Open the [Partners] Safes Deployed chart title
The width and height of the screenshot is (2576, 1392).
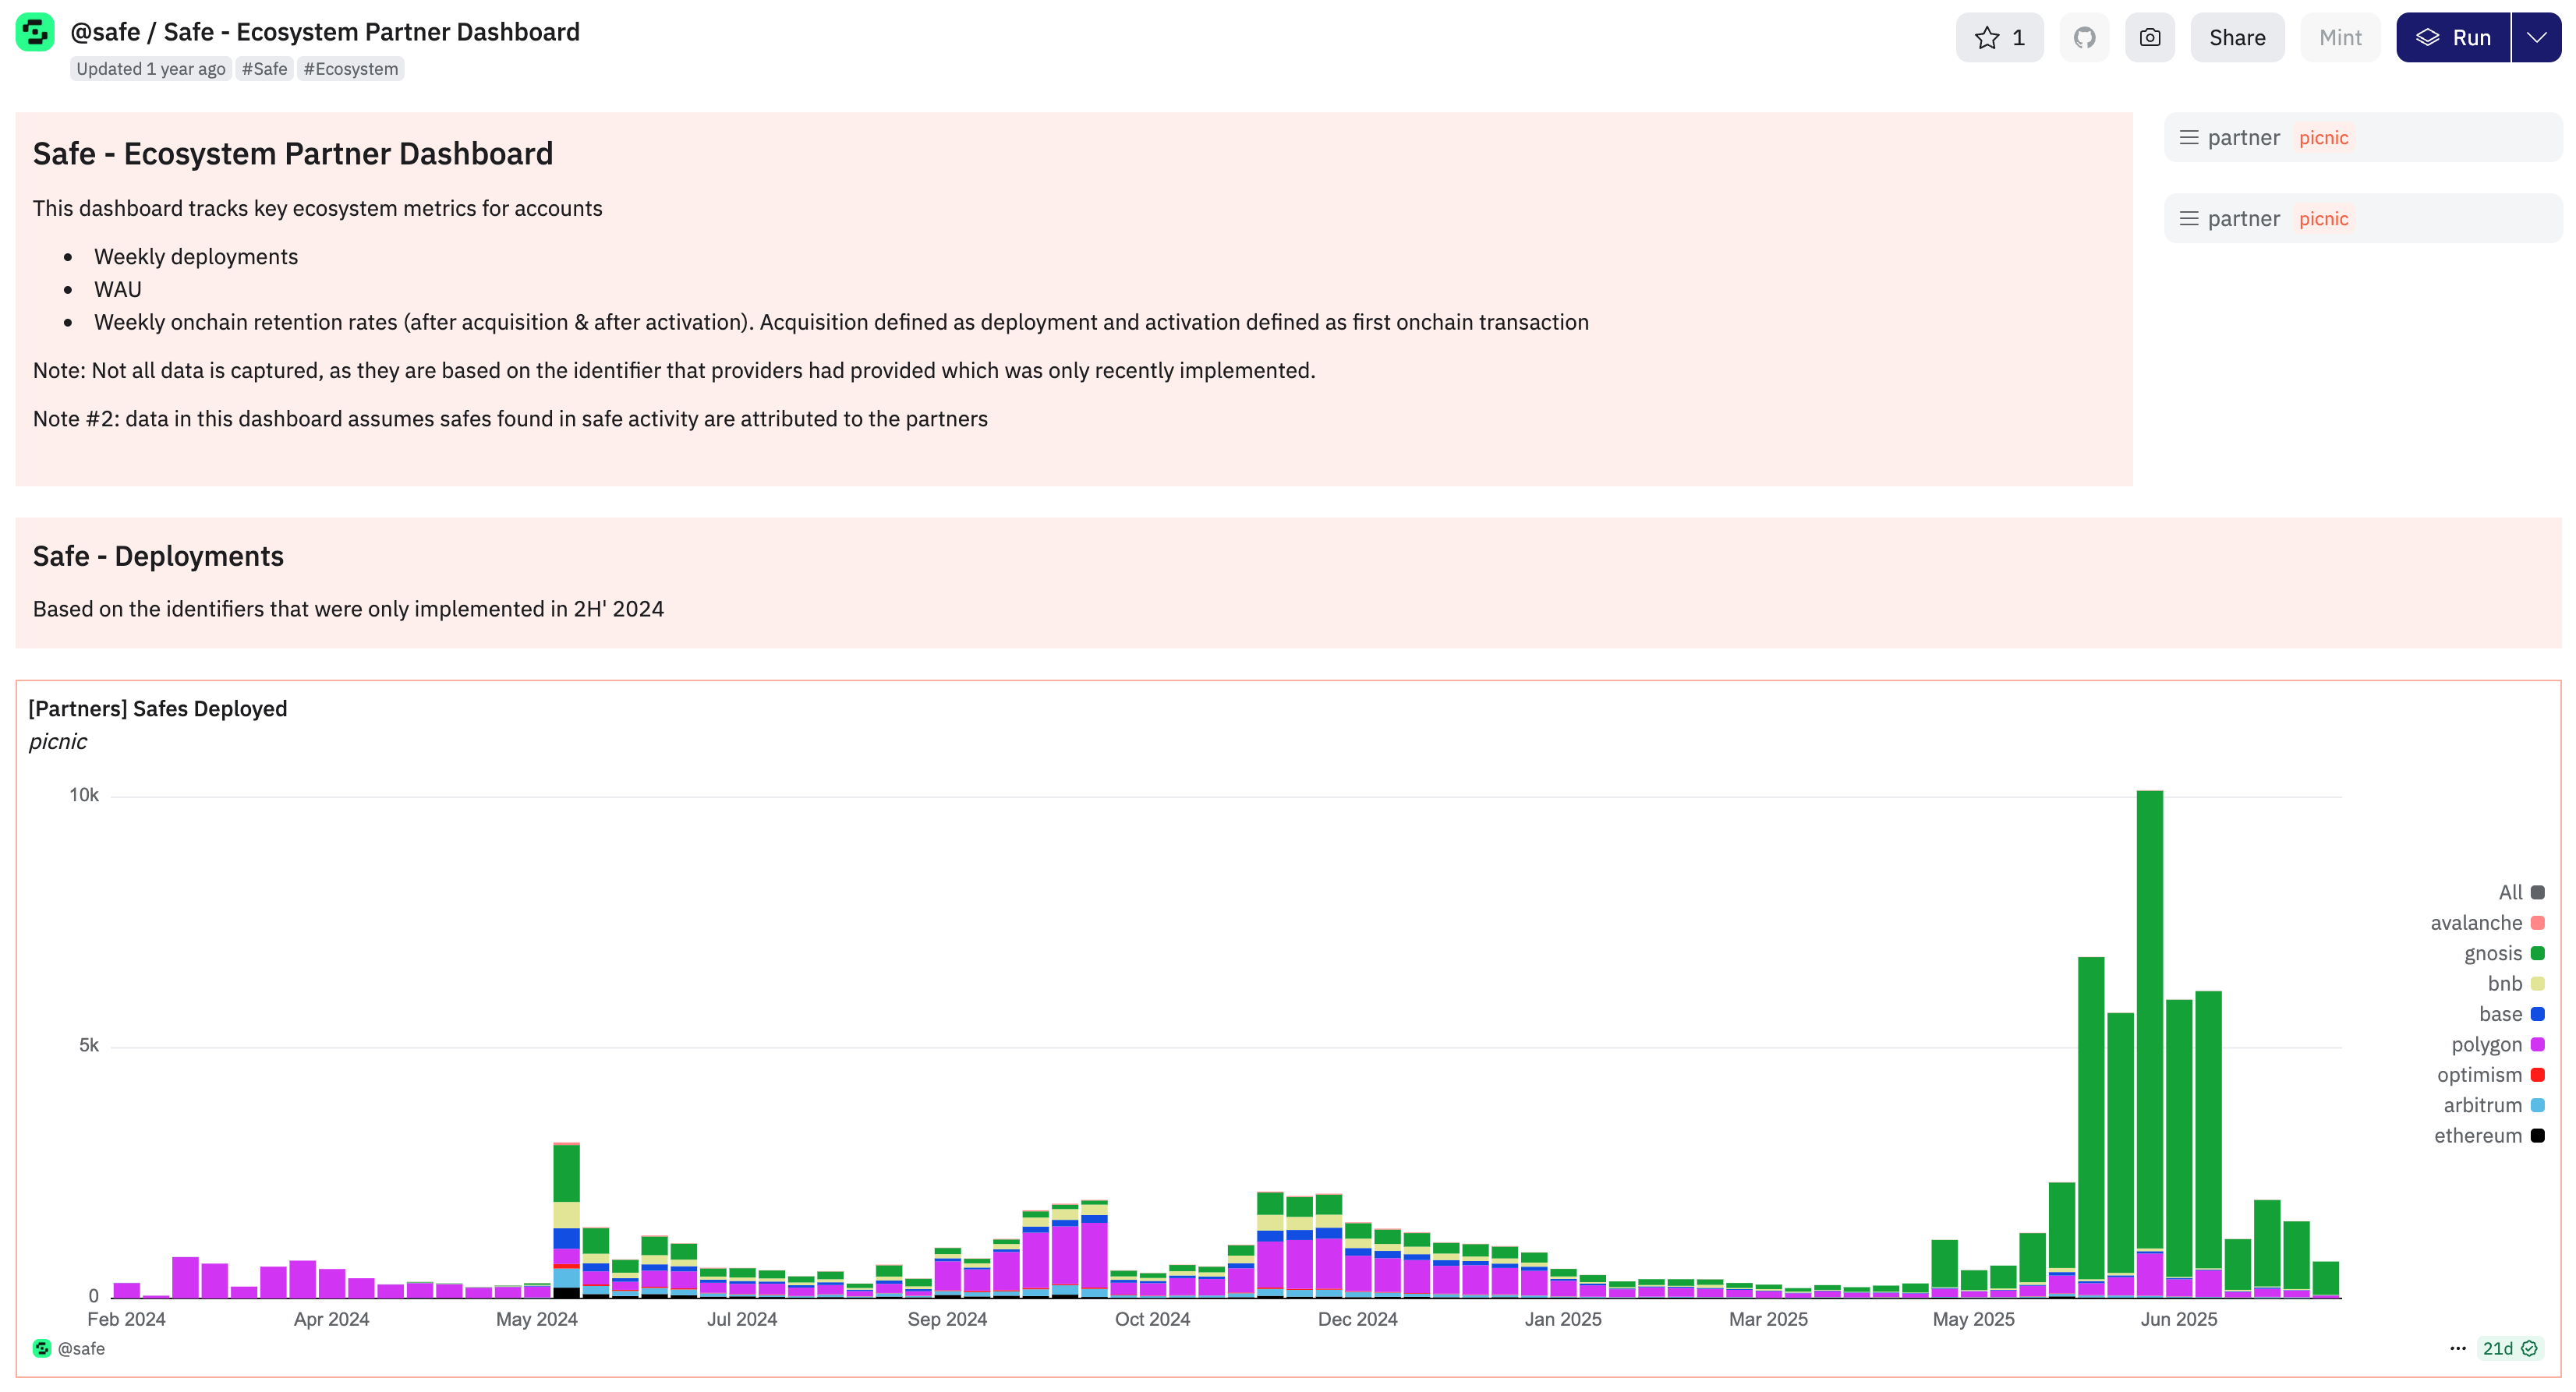(158, 709)
